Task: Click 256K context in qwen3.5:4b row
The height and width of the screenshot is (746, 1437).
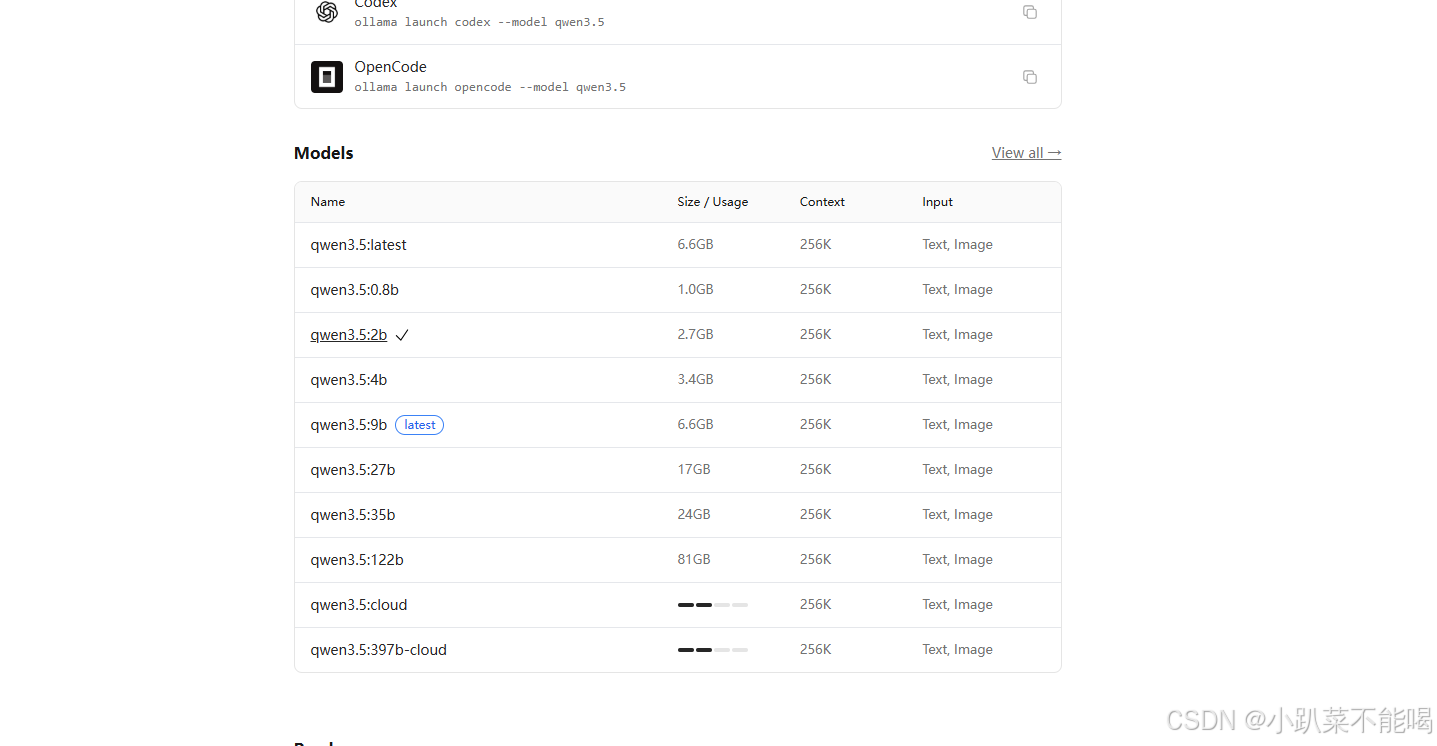Action: pyautogui.click(x=816, y=380)
